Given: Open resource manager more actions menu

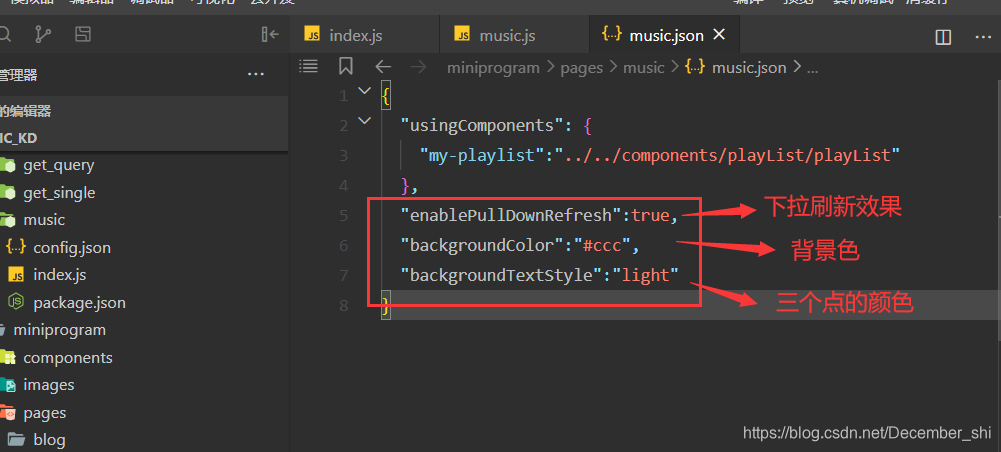Looking at the screenshot, I should [x=256, y=75].
